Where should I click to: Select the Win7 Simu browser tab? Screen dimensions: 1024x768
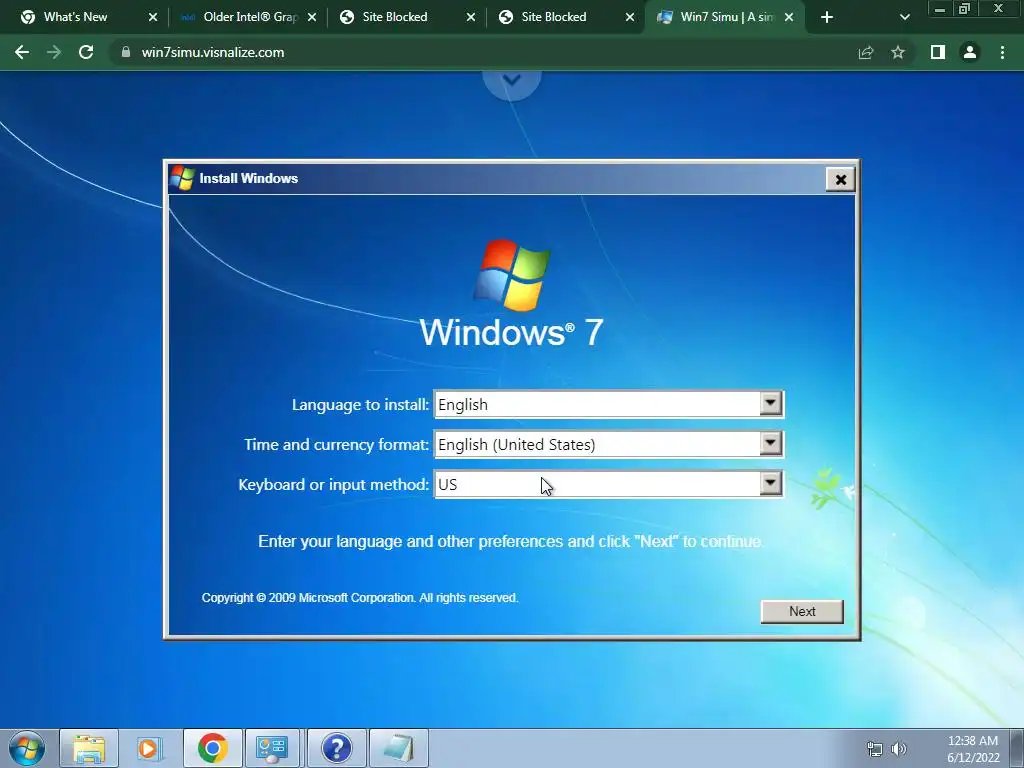(726, 17)
